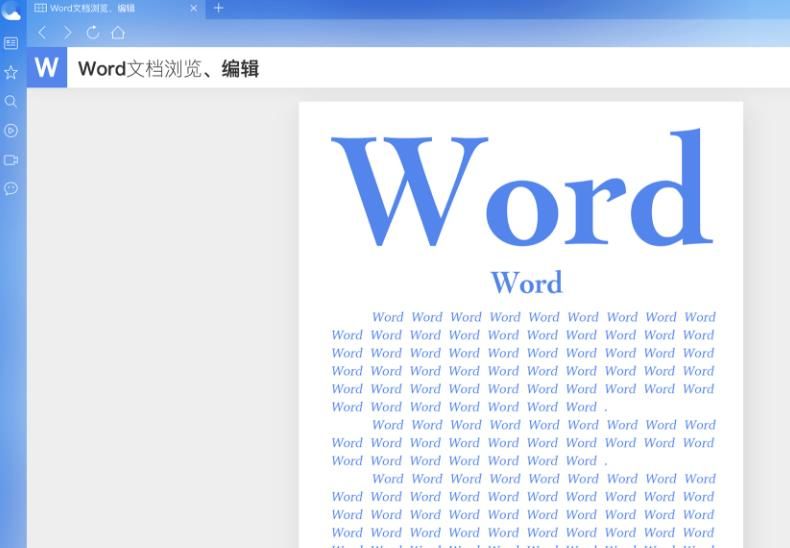
Task: Reload the page with refresh icon
Action: [93, 33]
